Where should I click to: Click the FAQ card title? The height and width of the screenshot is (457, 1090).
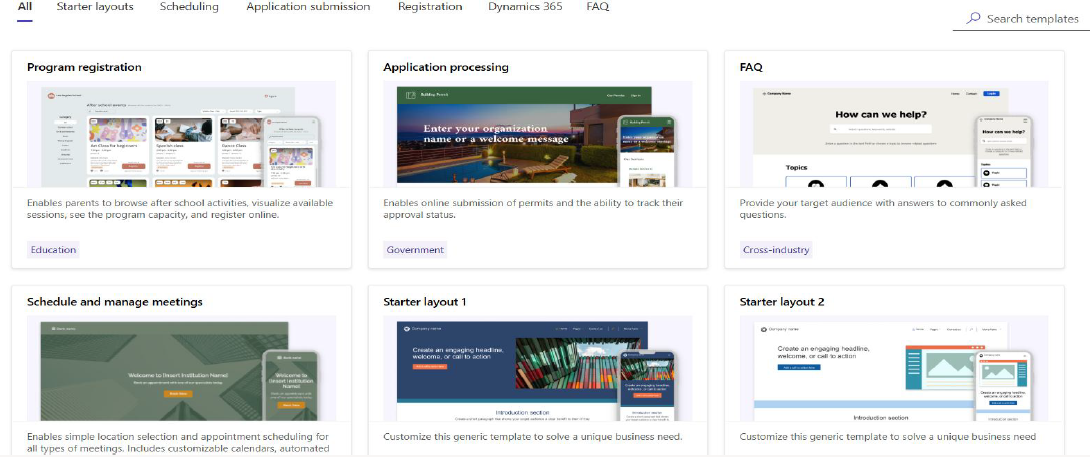[751, 67]
